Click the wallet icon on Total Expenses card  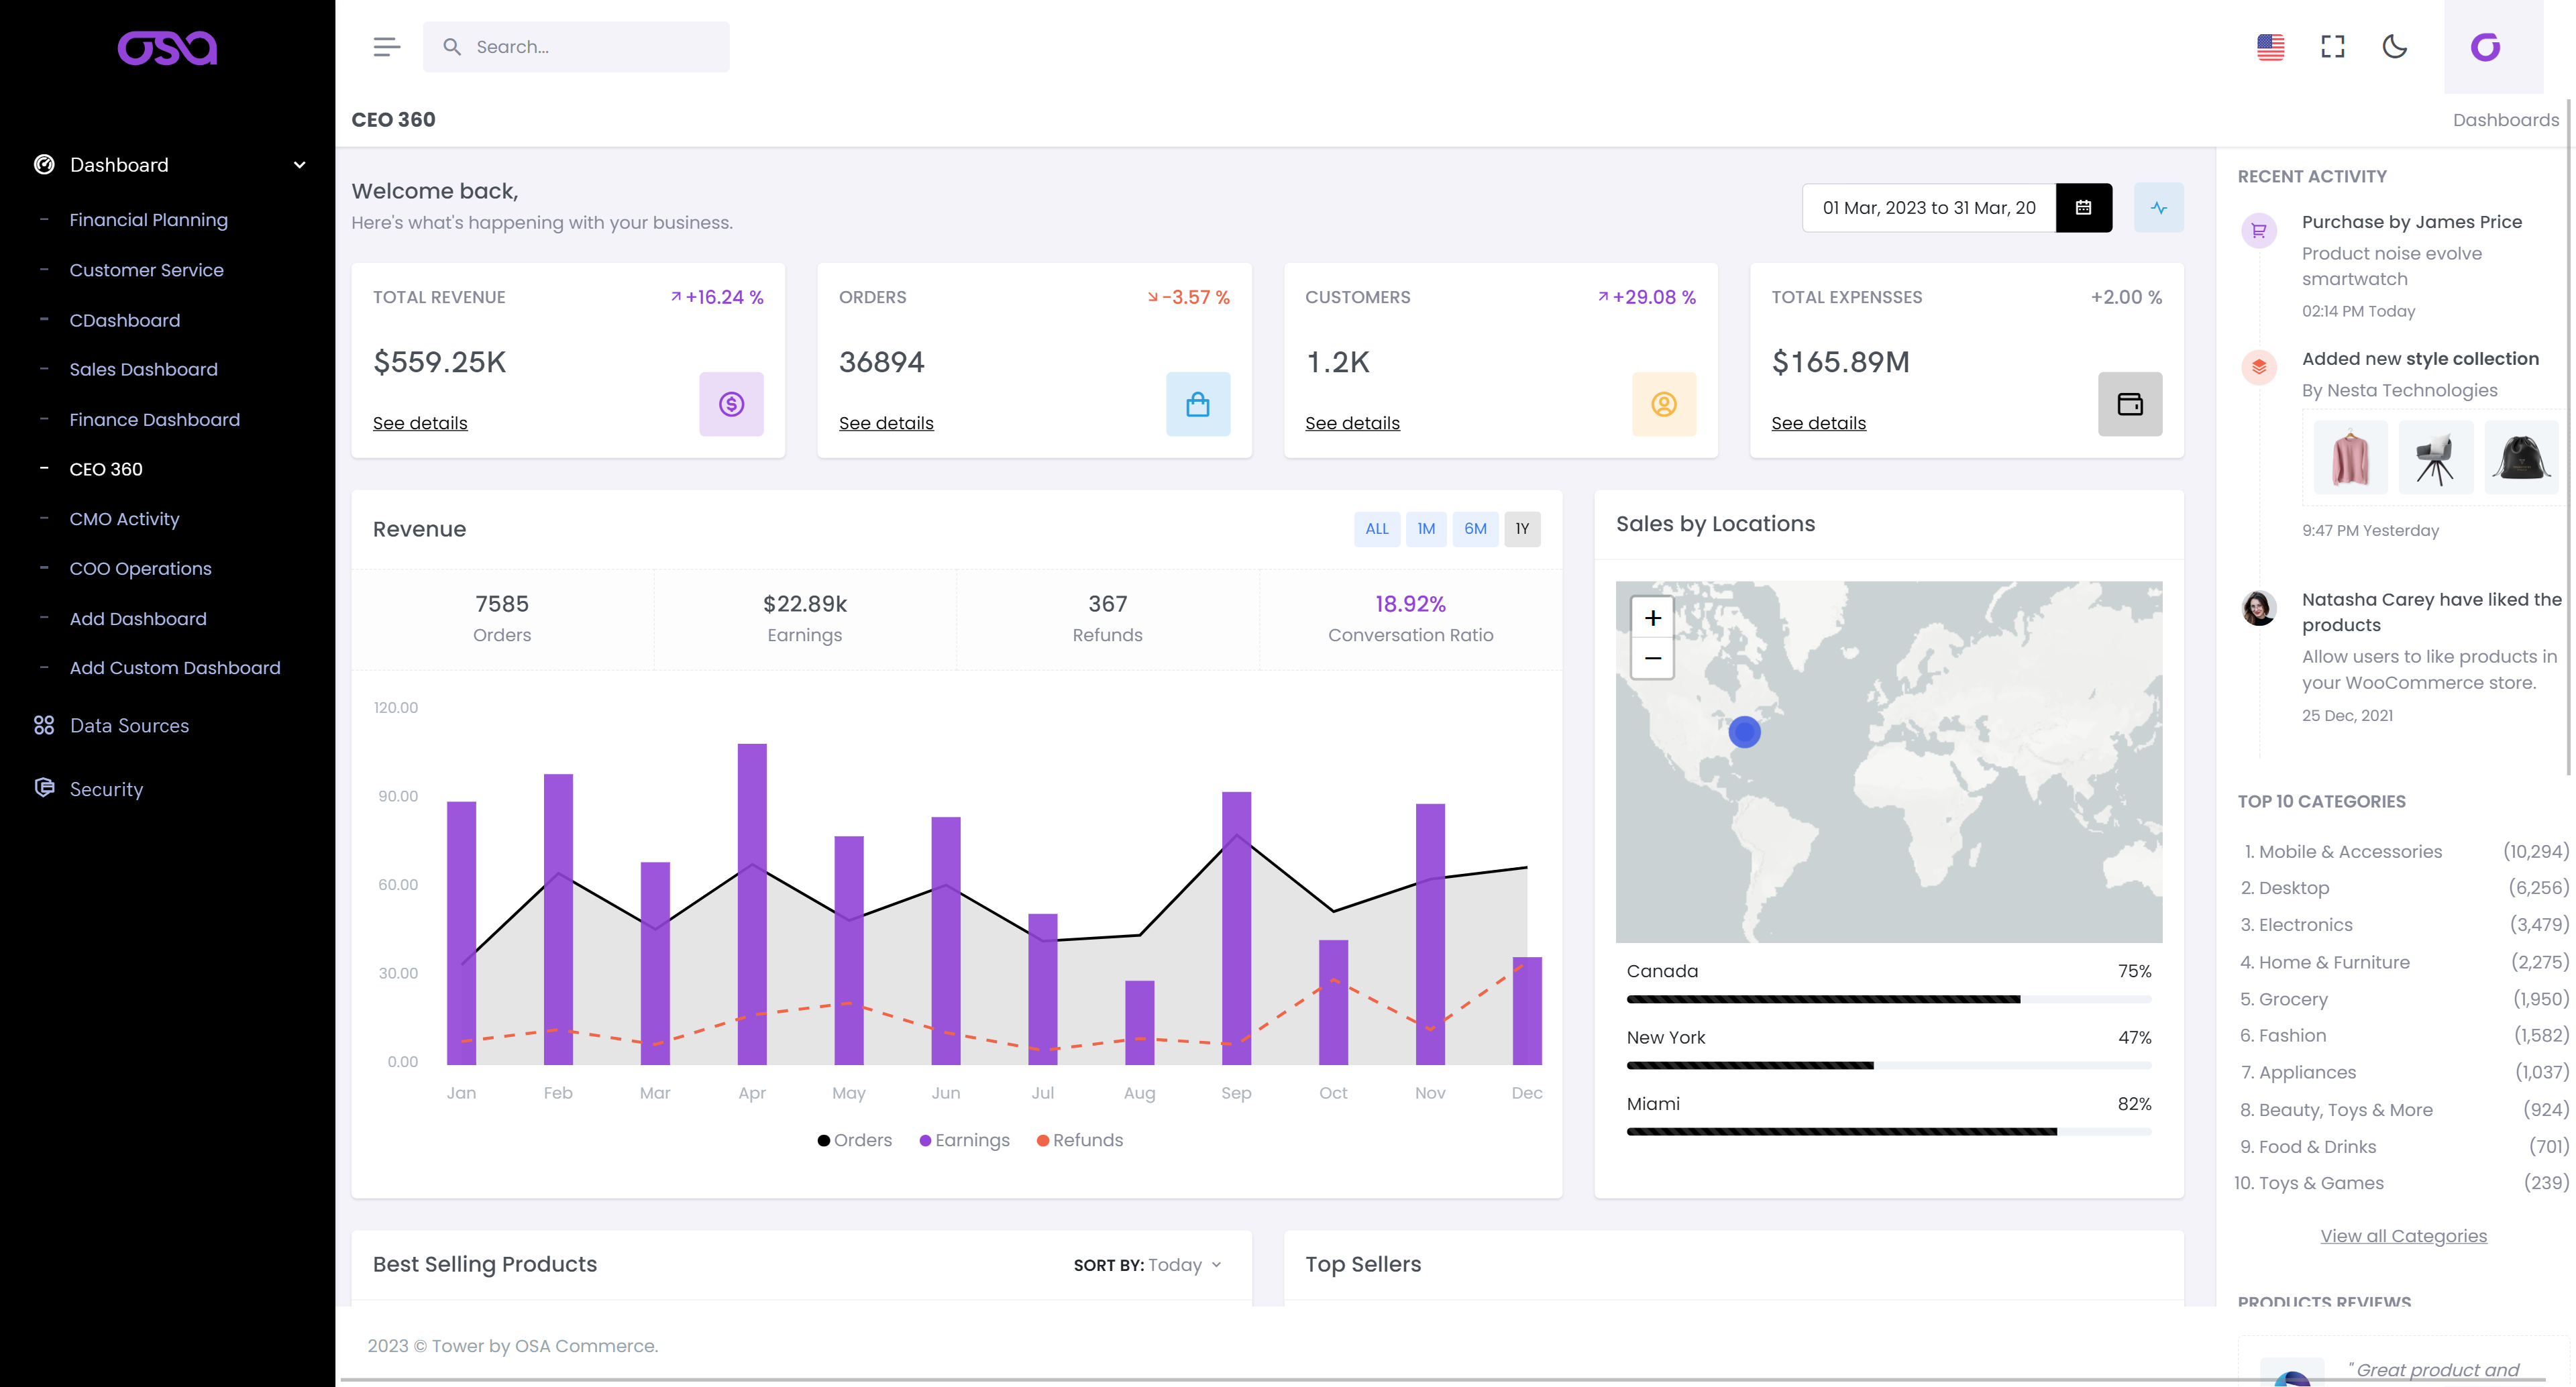tap(2130, 404)
